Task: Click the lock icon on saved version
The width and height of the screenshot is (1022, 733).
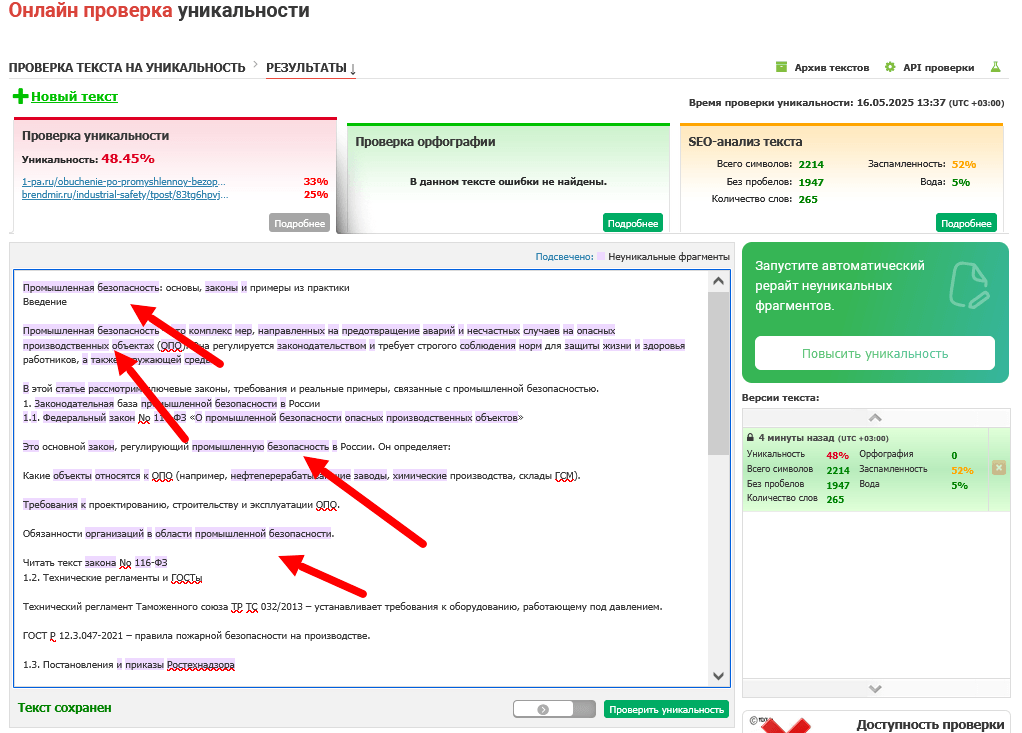Action: [x=750, y=438]
